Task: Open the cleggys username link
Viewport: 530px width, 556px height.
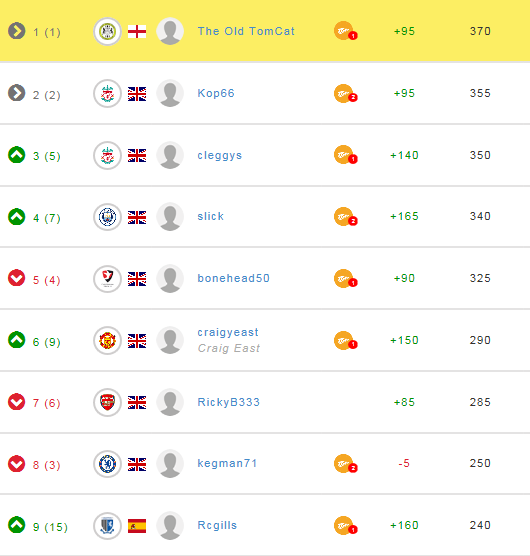Action: click(x=220, y=155)
